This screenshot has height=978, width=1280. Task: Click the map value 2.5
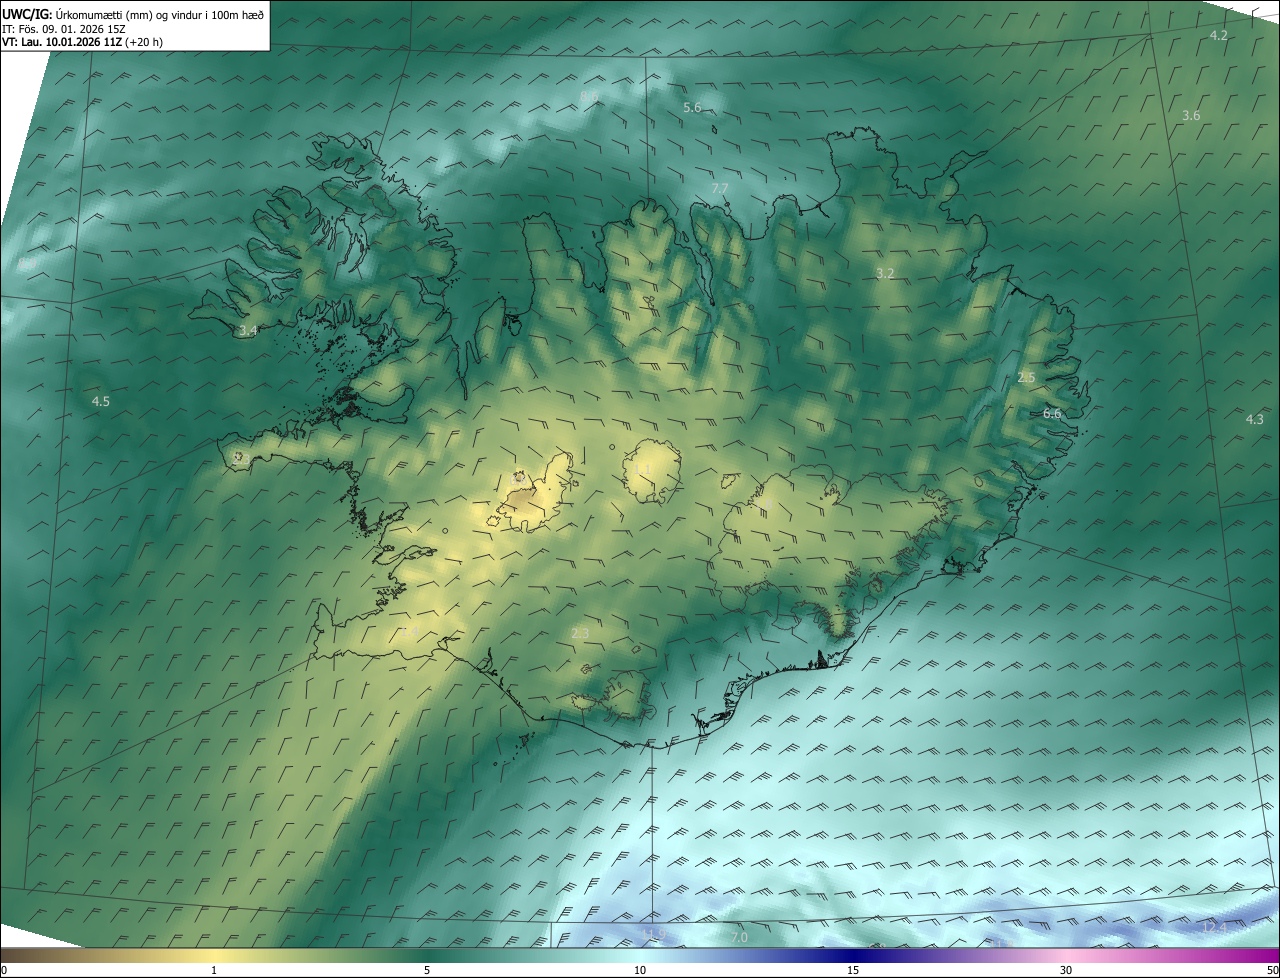click(1026, 377)
